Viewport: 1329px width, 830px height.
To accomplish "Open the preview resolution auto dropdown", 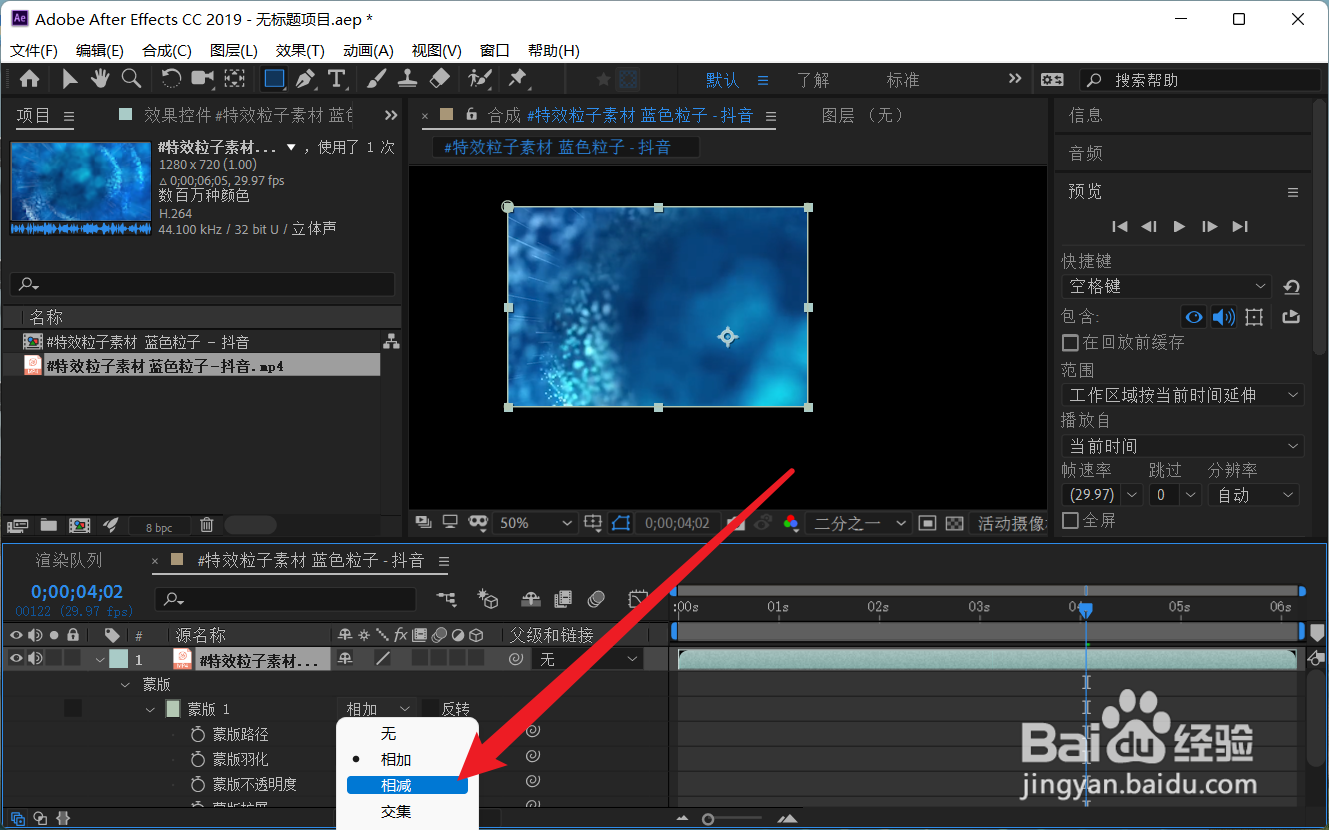I will [x=1253, y=495].
